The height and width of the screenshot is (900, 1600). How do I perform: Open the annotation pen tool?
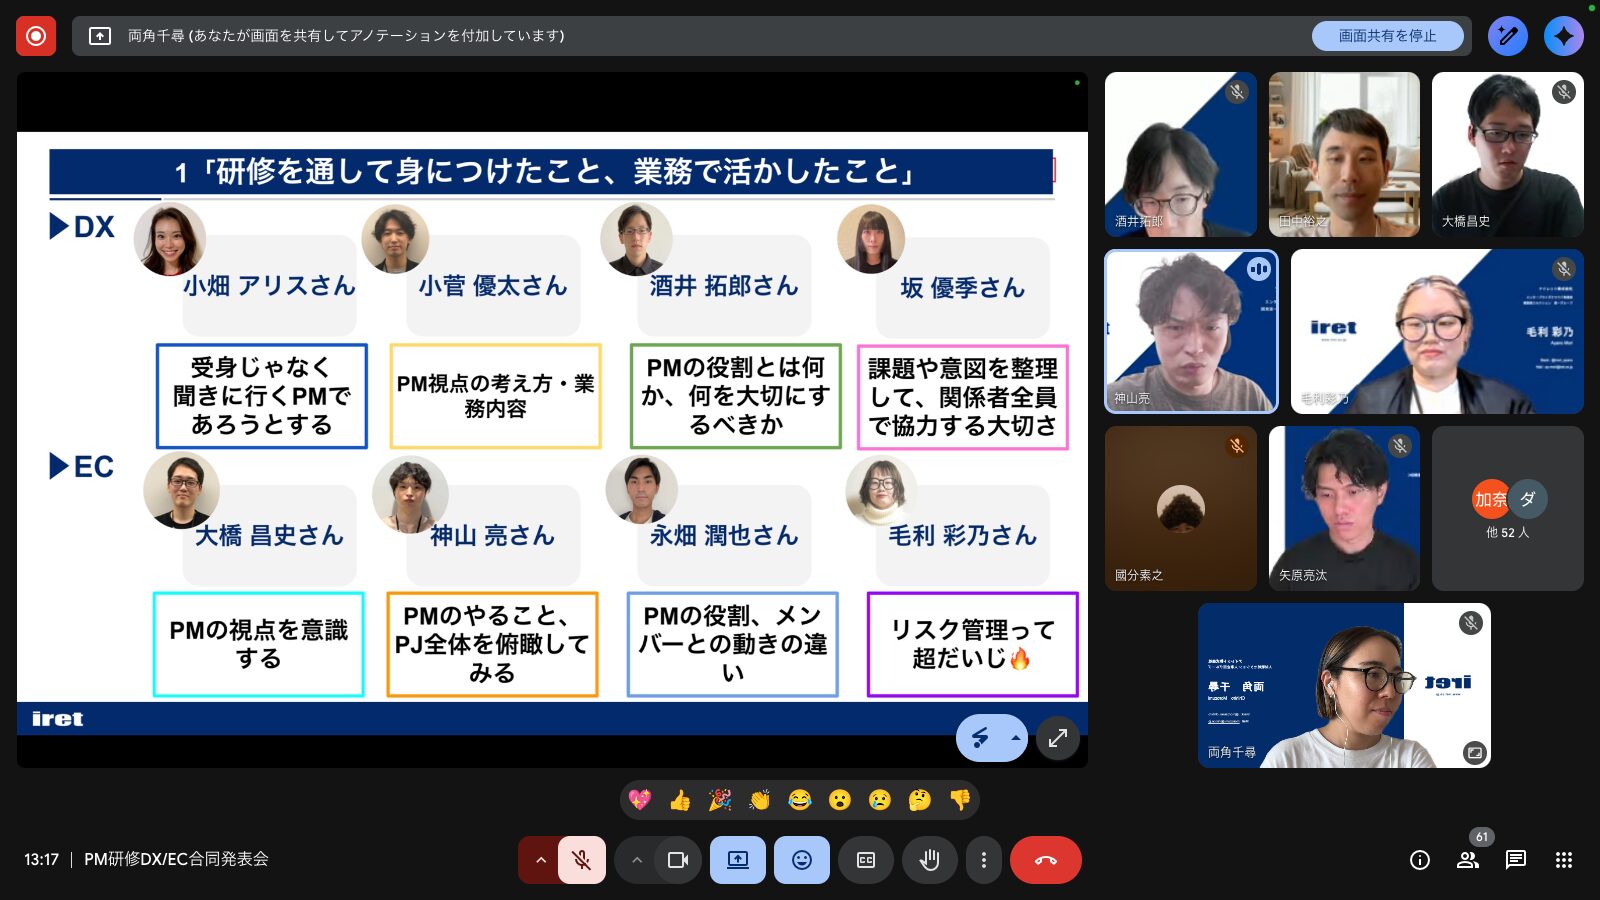(x=1507, y=36)
